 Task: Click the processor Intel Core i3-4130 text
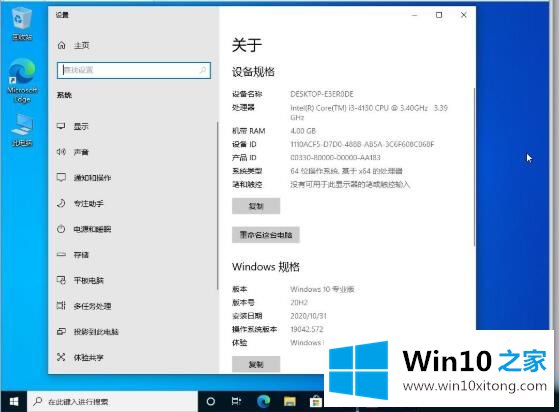pos(369,112)
